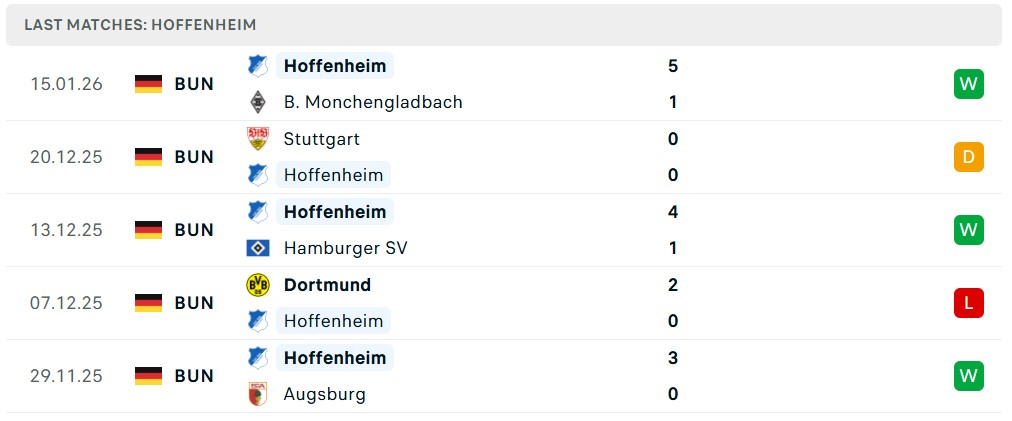Viewport: 1012px width, 421px height.
Task: Click the German flag beside the 20.12.25 match
Action: pyautogui.click(x=148, y=157)
